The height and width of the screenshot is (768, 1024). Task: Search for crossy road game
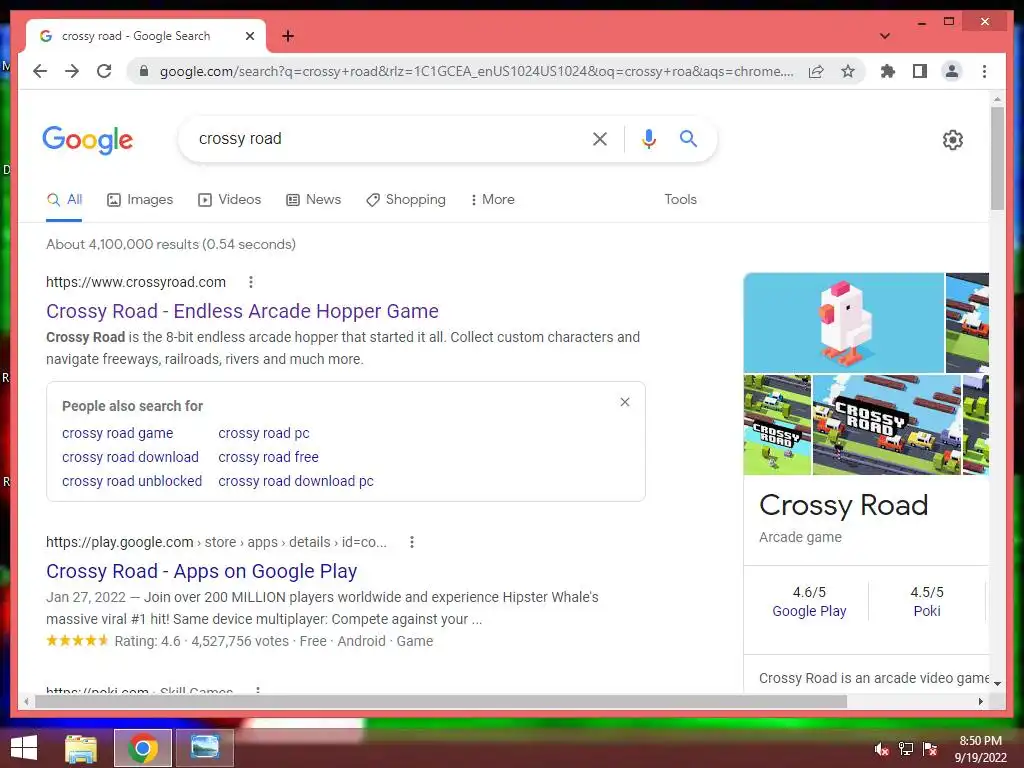(118, 434)
